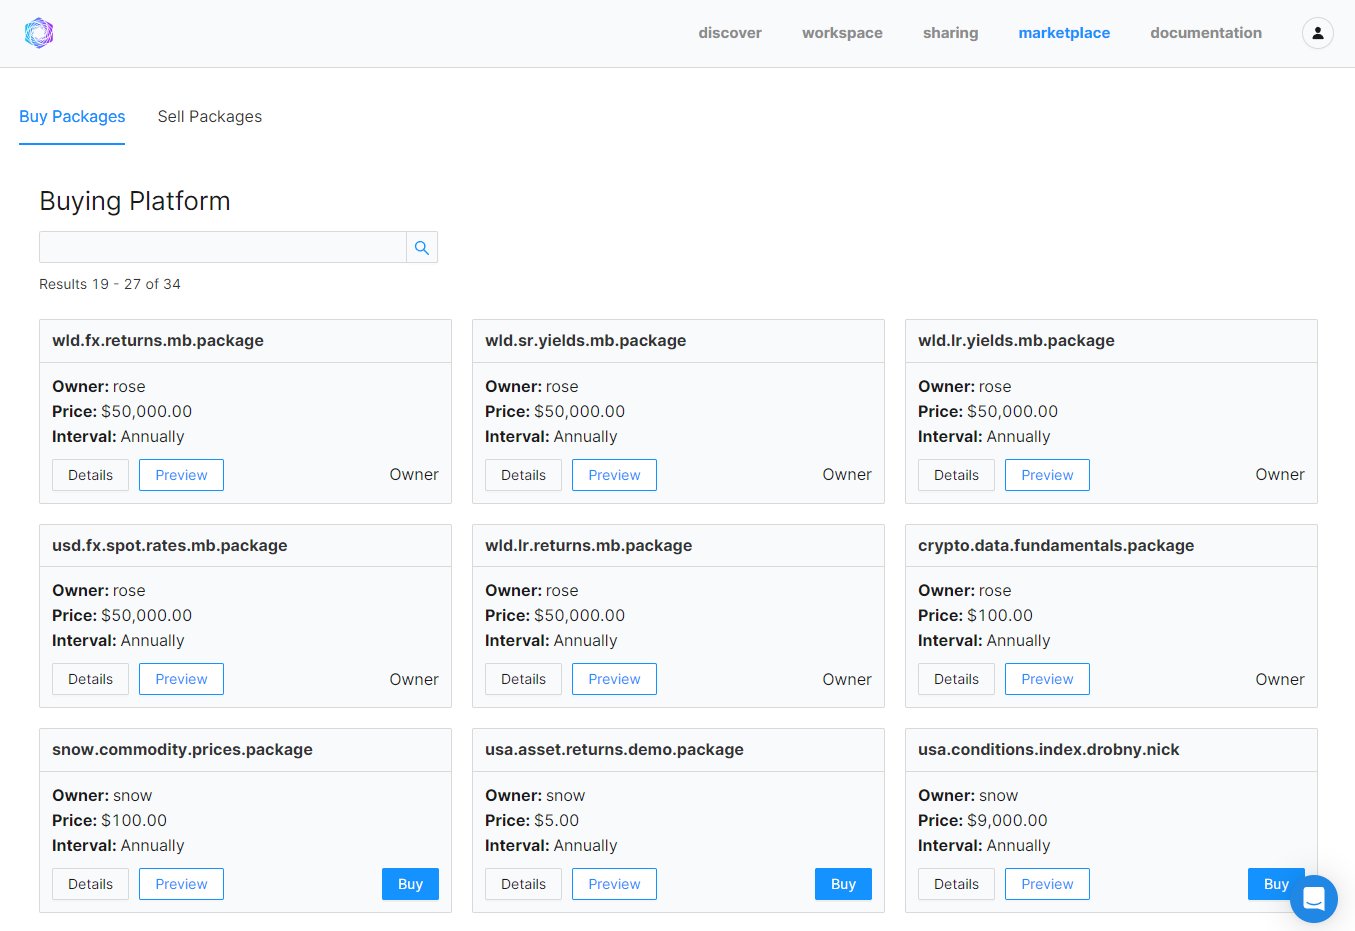Open the user profile icon menu

pyautogui.click(x=1317, y=33)
